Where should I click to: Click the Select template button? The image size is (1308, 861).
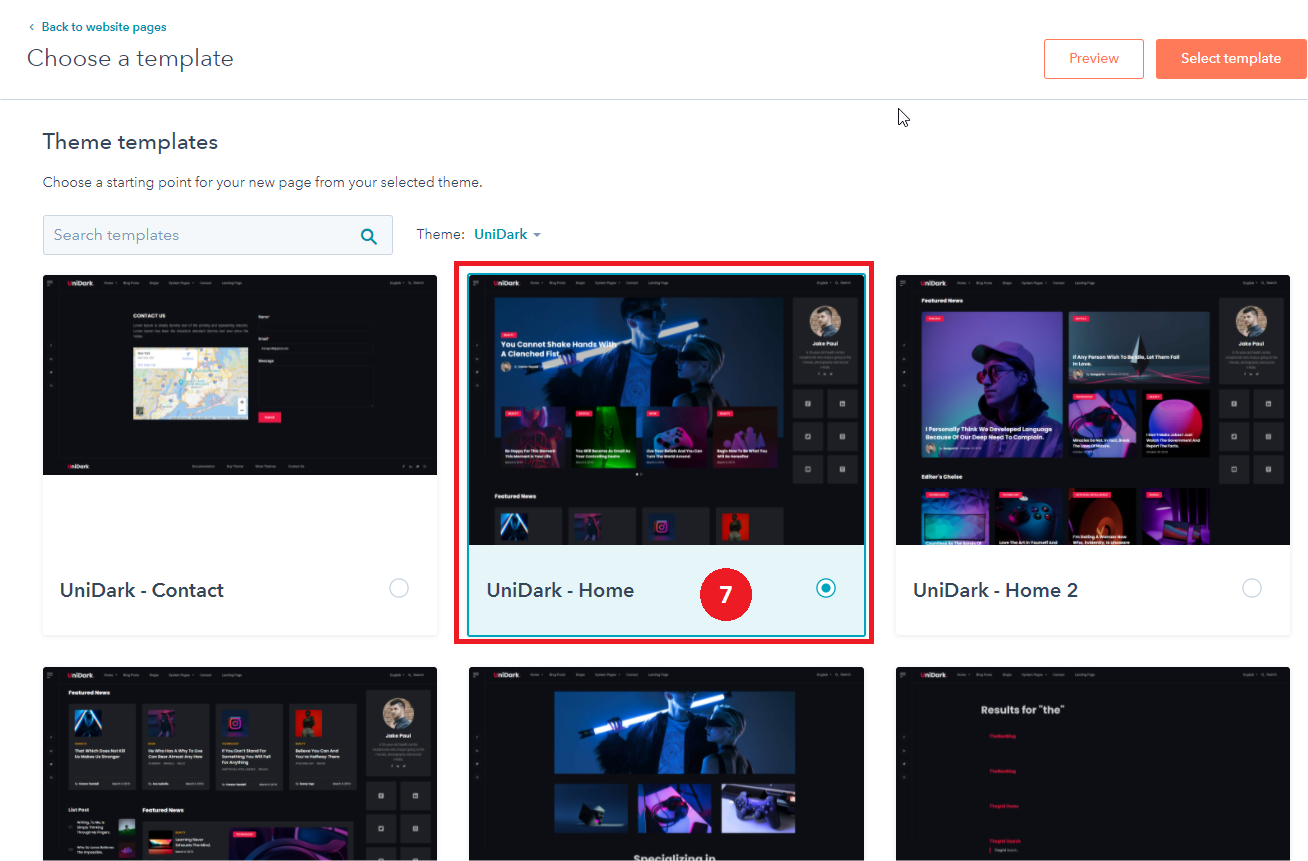pos(1230,59)
